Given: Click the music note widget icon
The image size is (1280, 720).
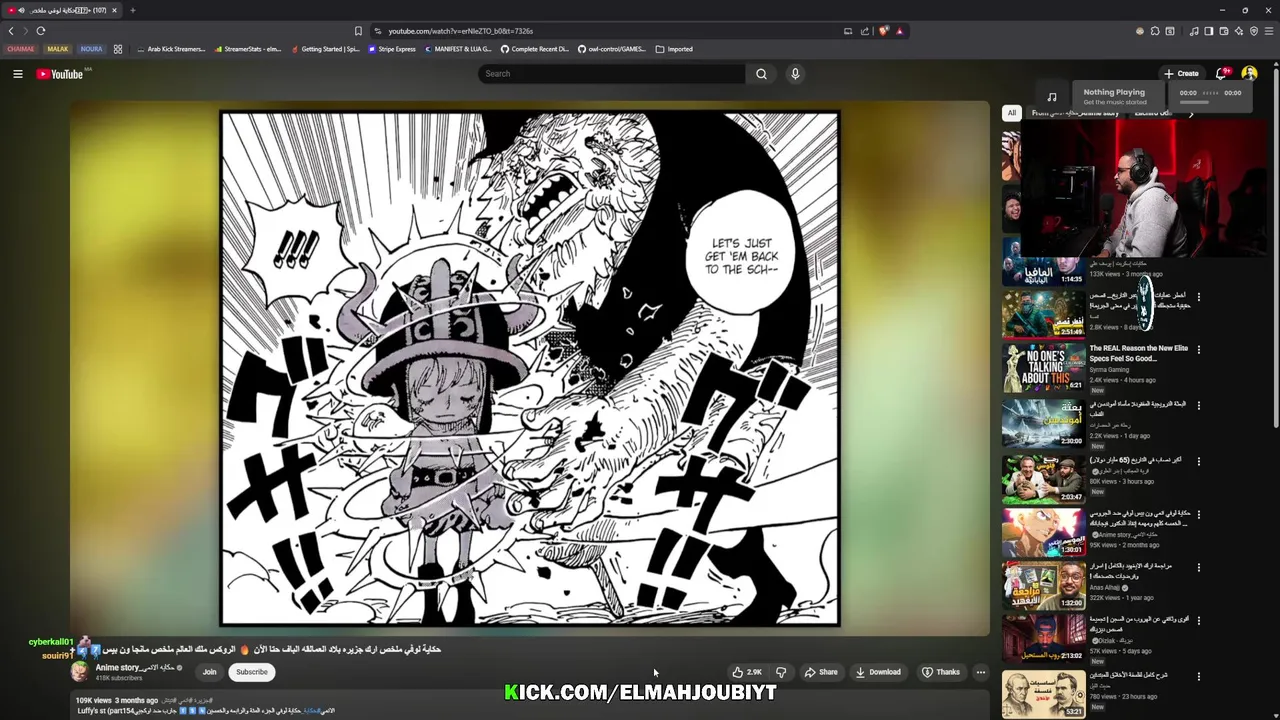Looking at the screenshot, I should (1051, 97).
